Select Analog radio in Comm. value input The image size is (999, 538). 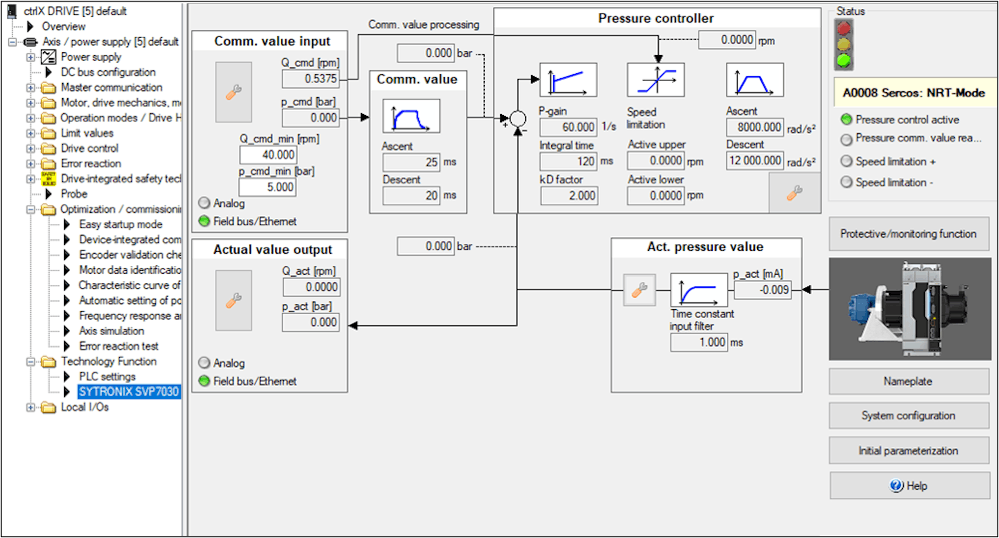tap(205, 203)
